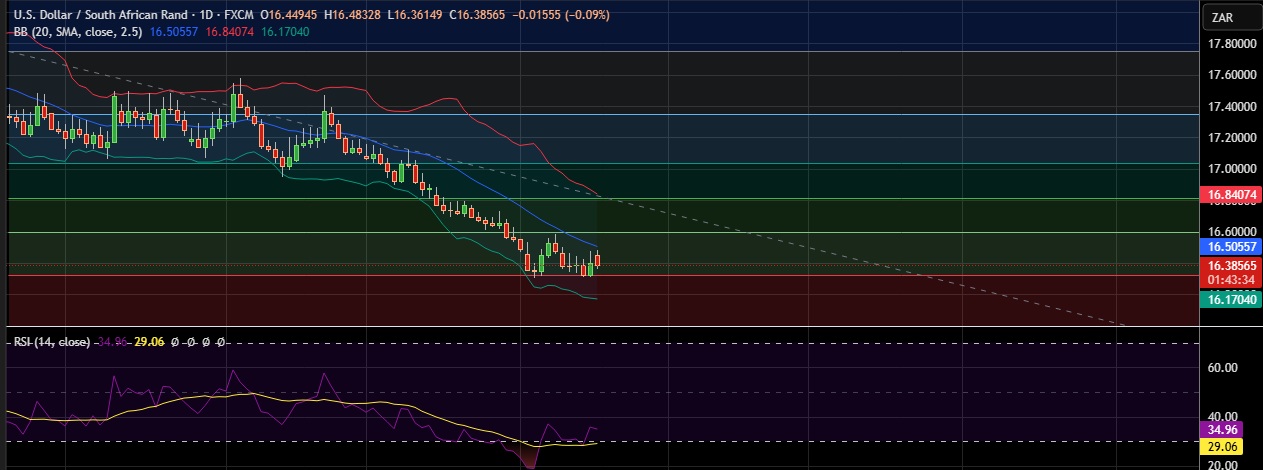The width and height of the screenshot is (1263, 470).
Task: Click the green BB lower value 16.17040 in legend
Action: tap(286, 32)
